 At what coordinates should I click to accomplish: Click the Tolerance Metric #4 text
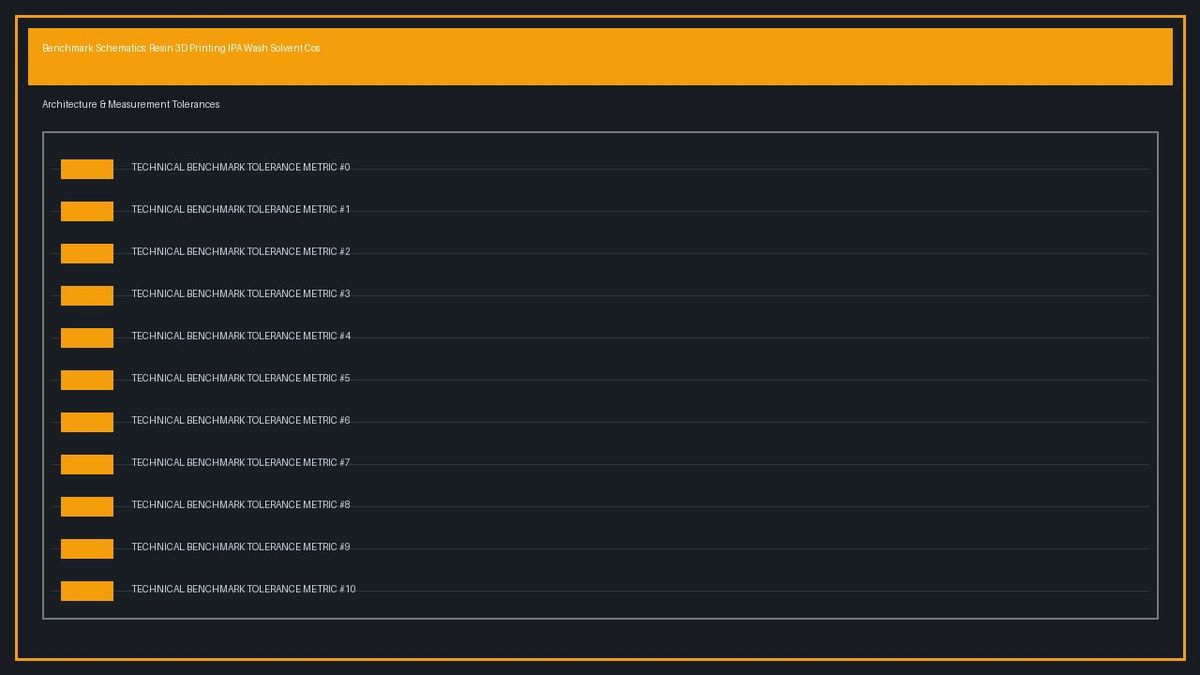[x=241, y=336]
